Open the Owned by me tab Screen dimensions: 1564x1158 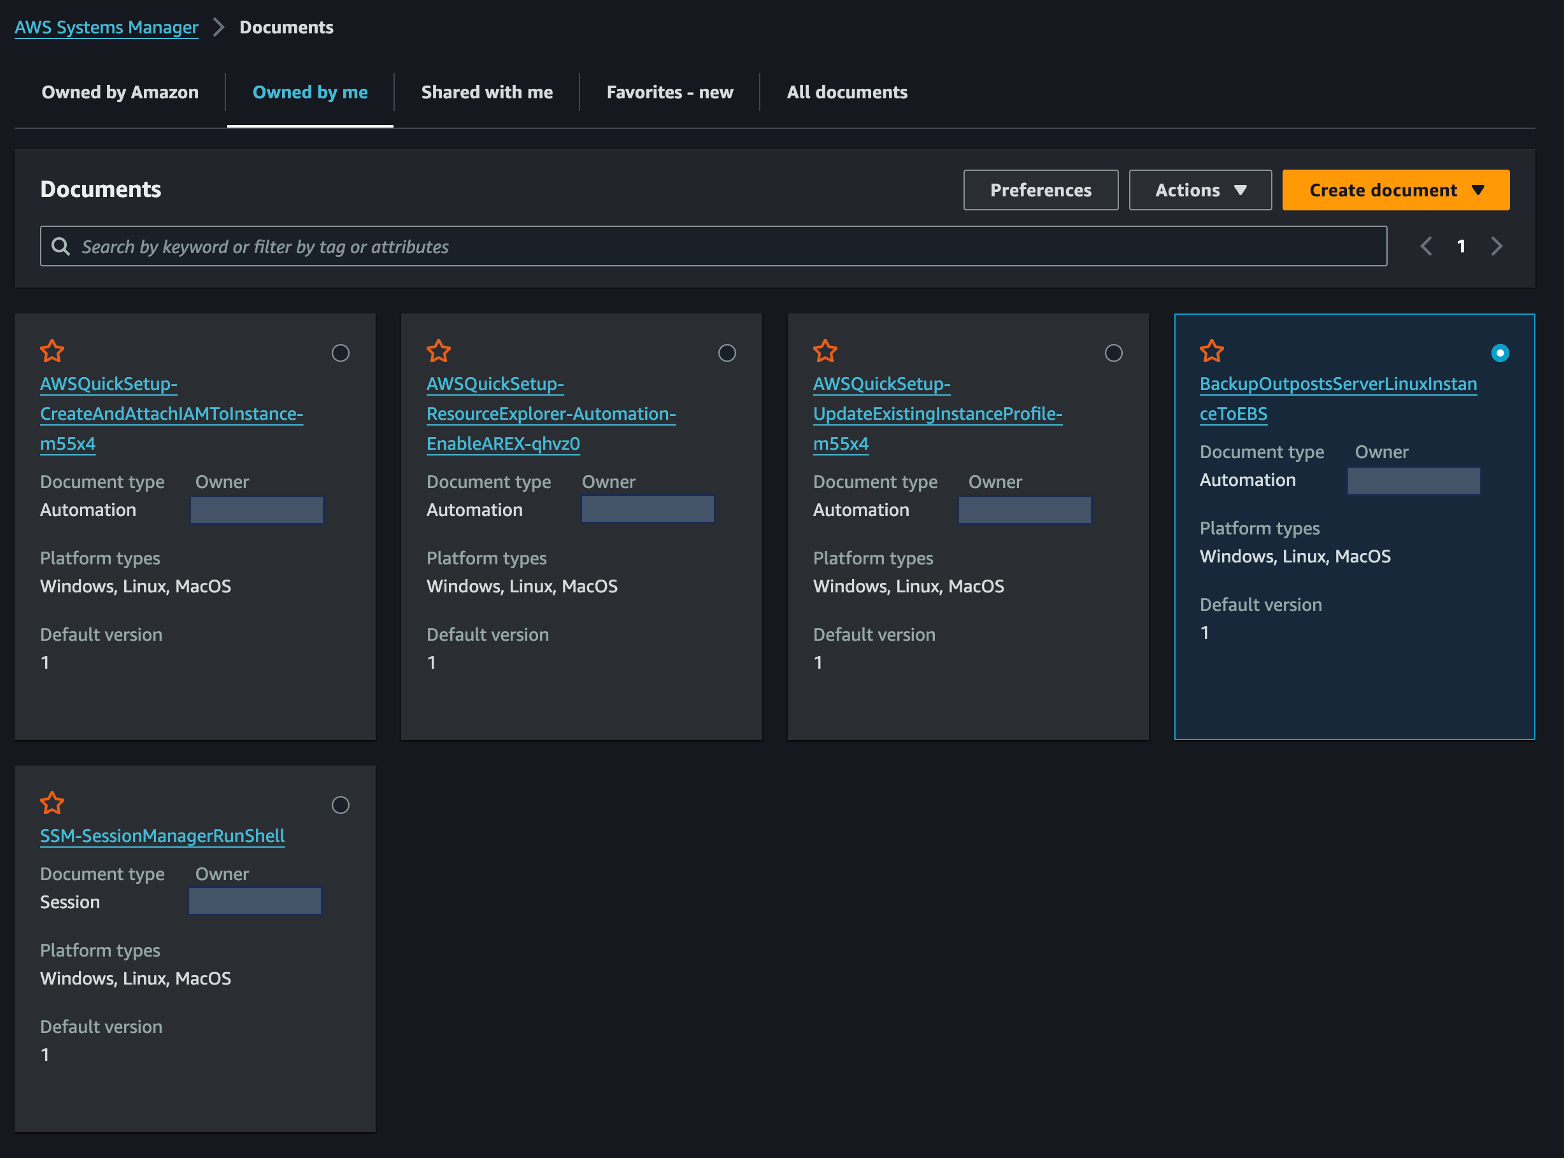coord(310,92)
